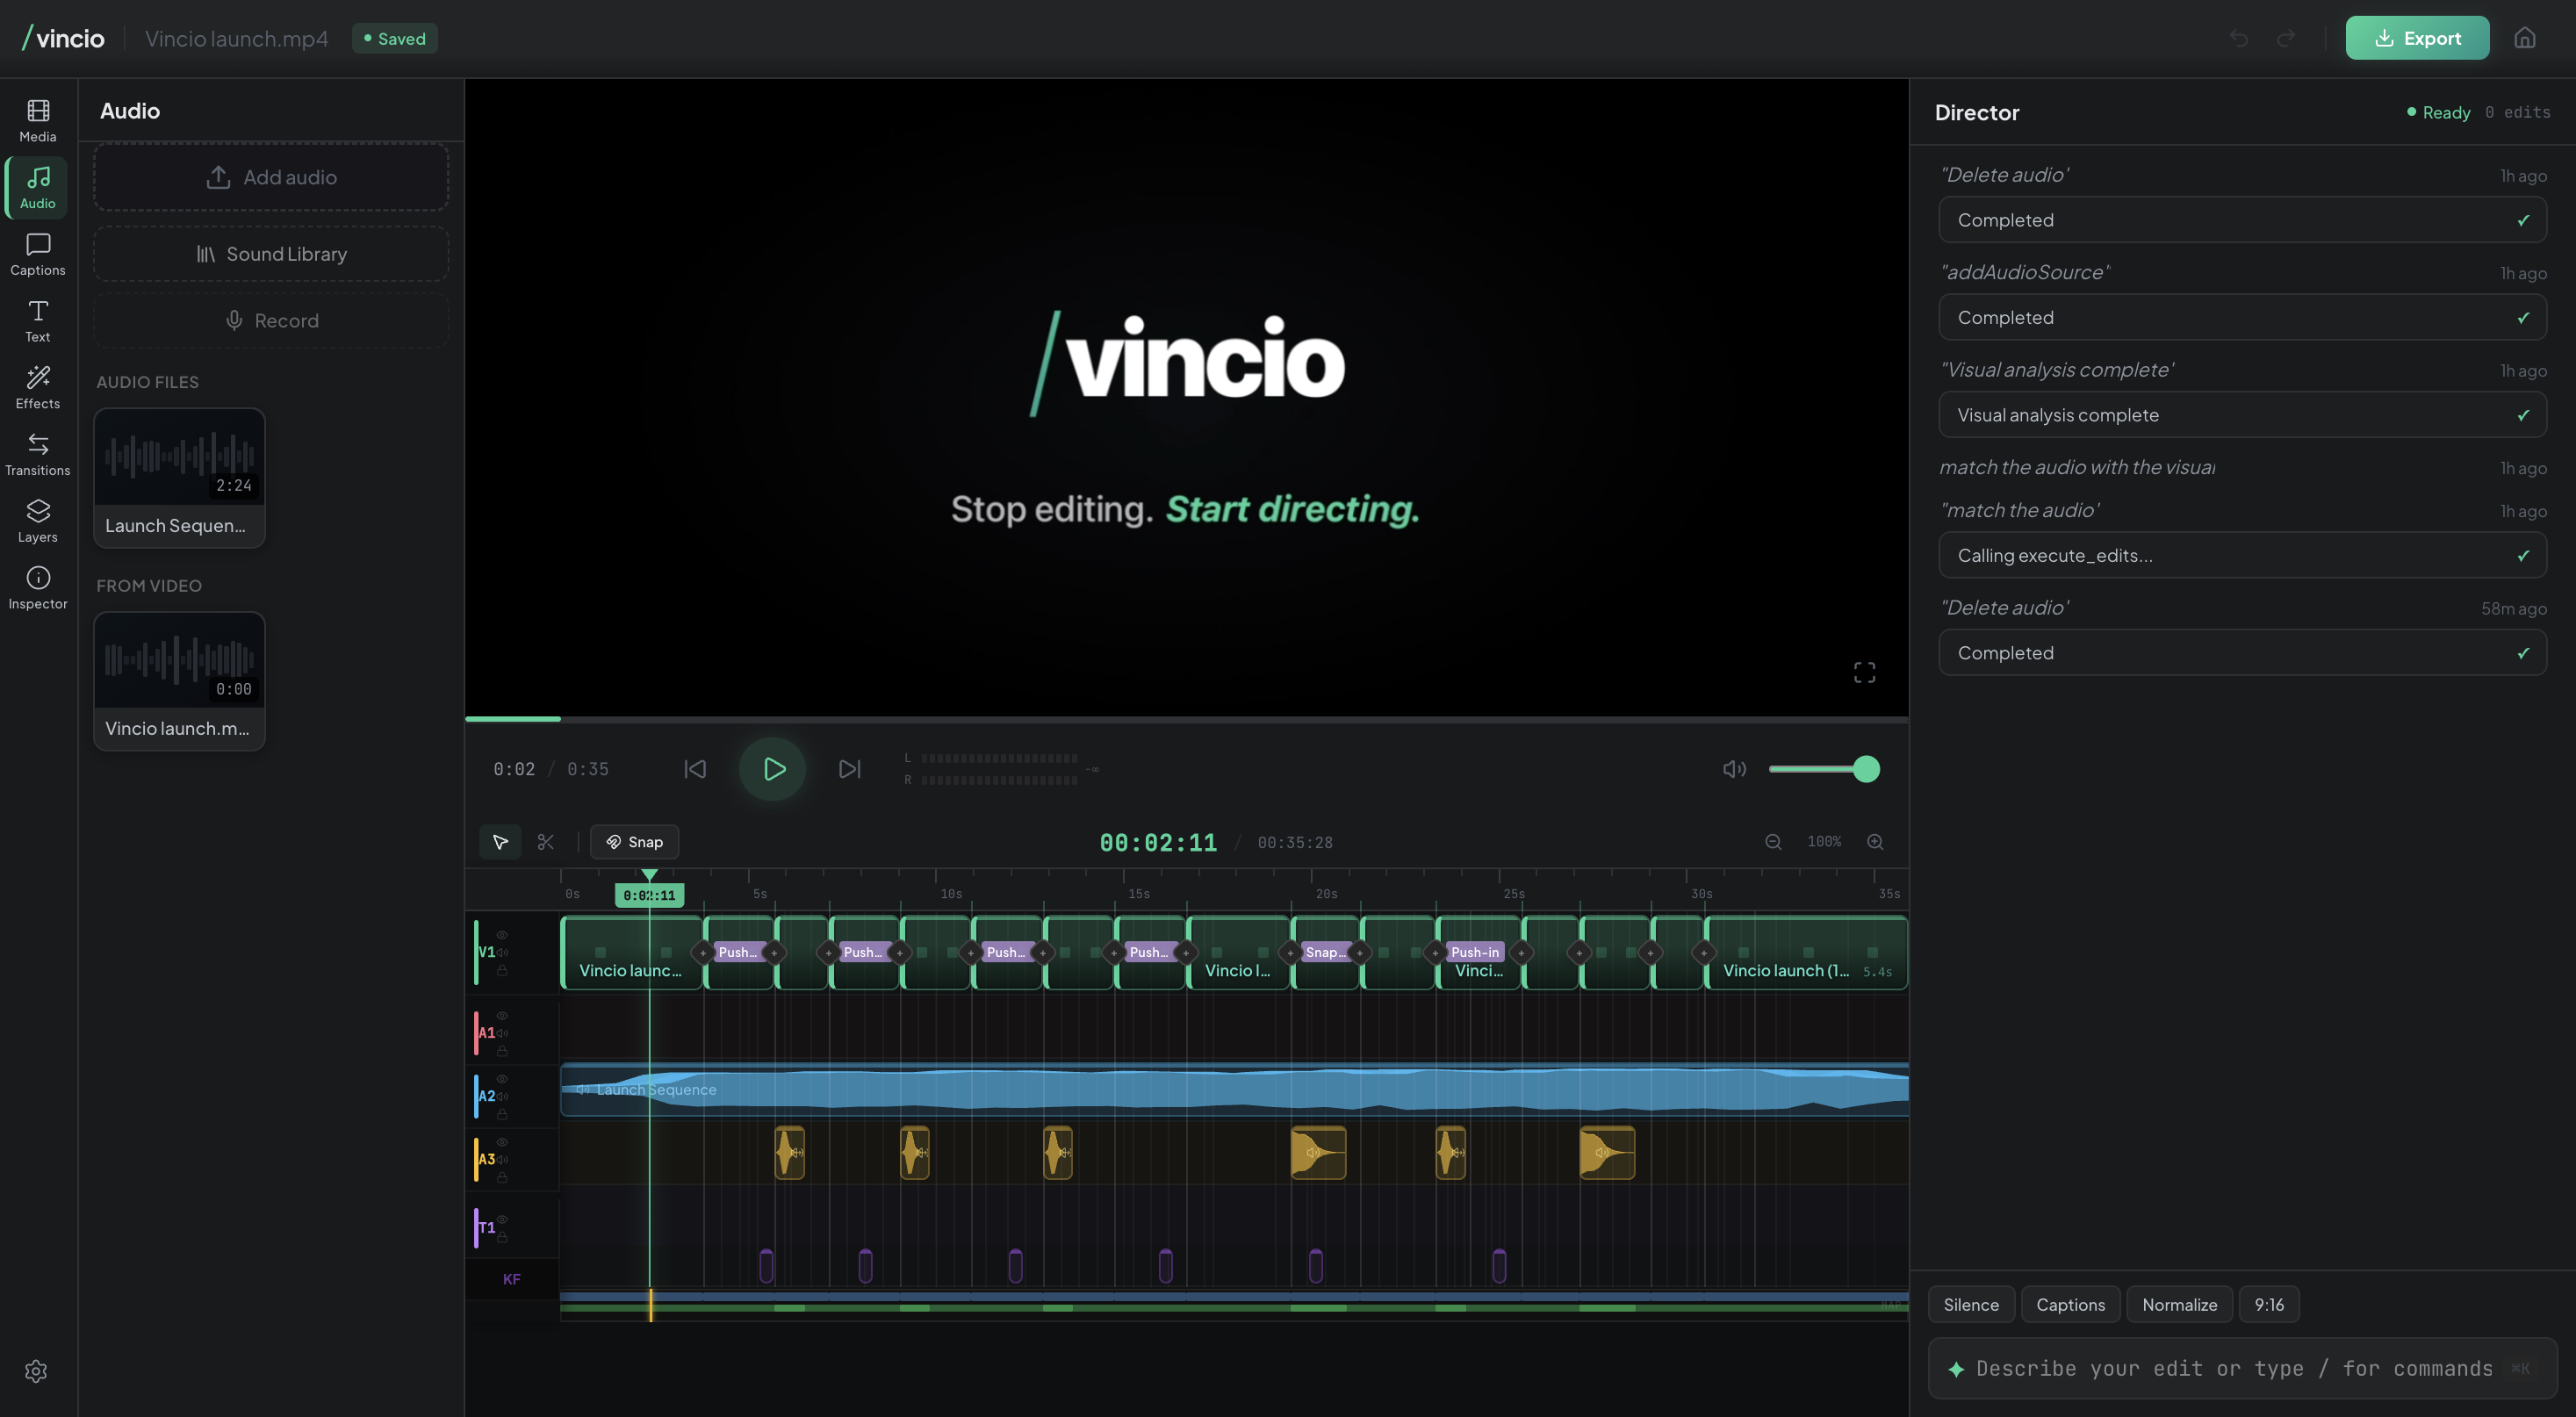
Task: Hide track A2 with eye icon
Action: 502,1079
